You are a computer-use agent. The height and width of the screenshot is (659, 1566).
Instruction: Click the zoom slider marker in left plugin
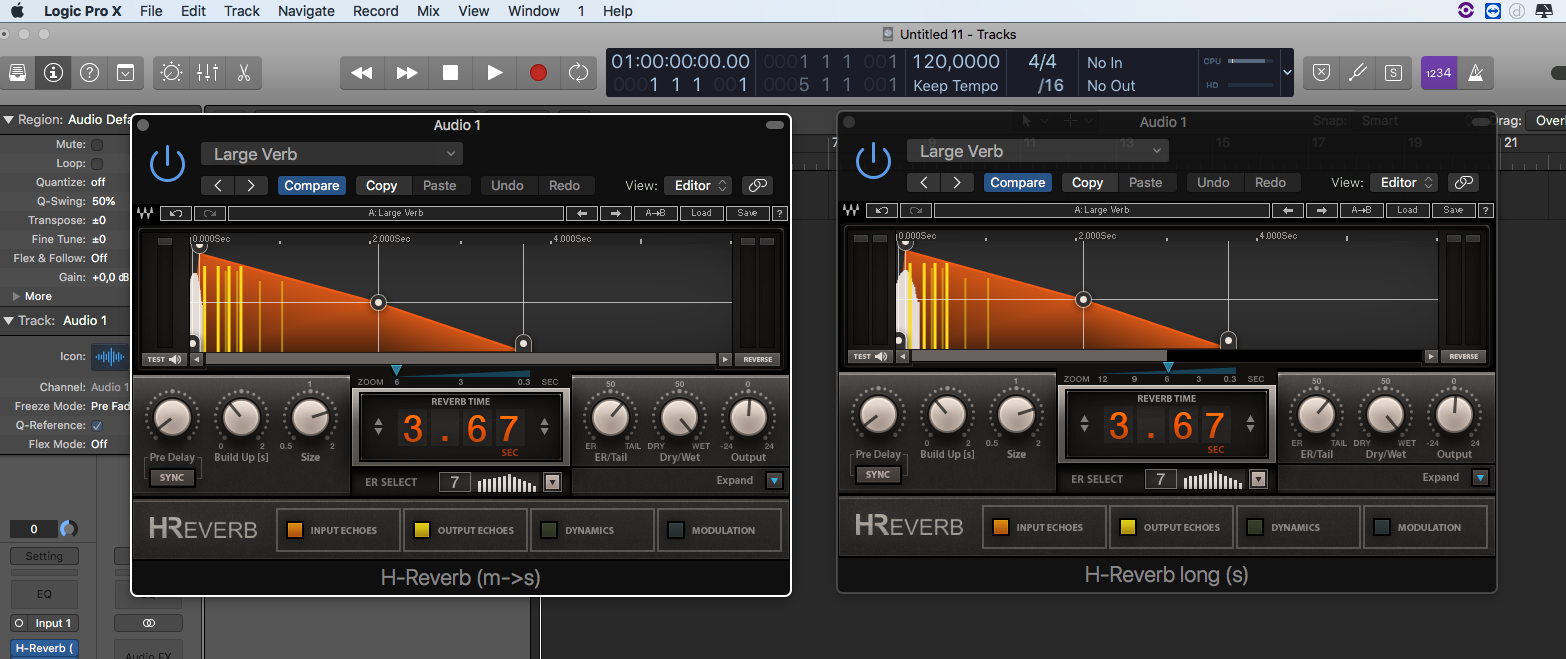[x=396, y=370]
